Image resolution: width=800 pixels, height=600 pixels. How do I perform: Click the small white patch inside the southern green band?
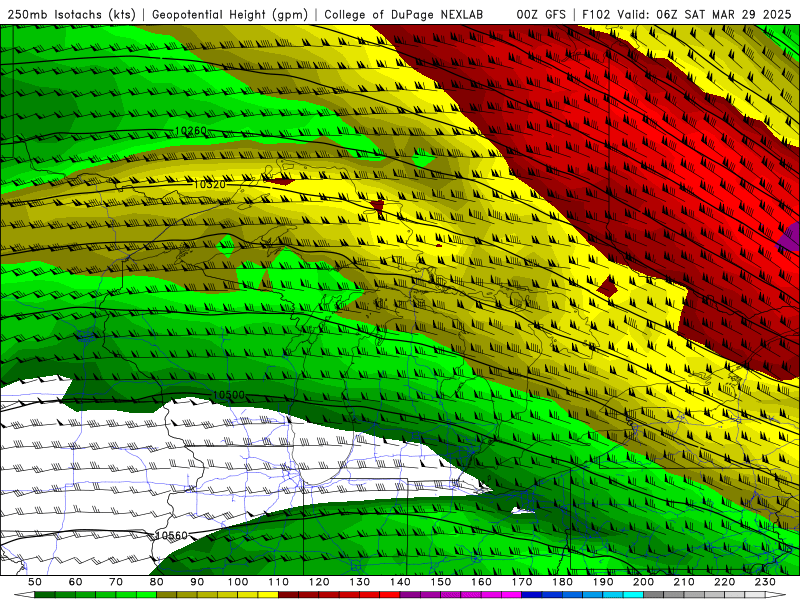523,511
